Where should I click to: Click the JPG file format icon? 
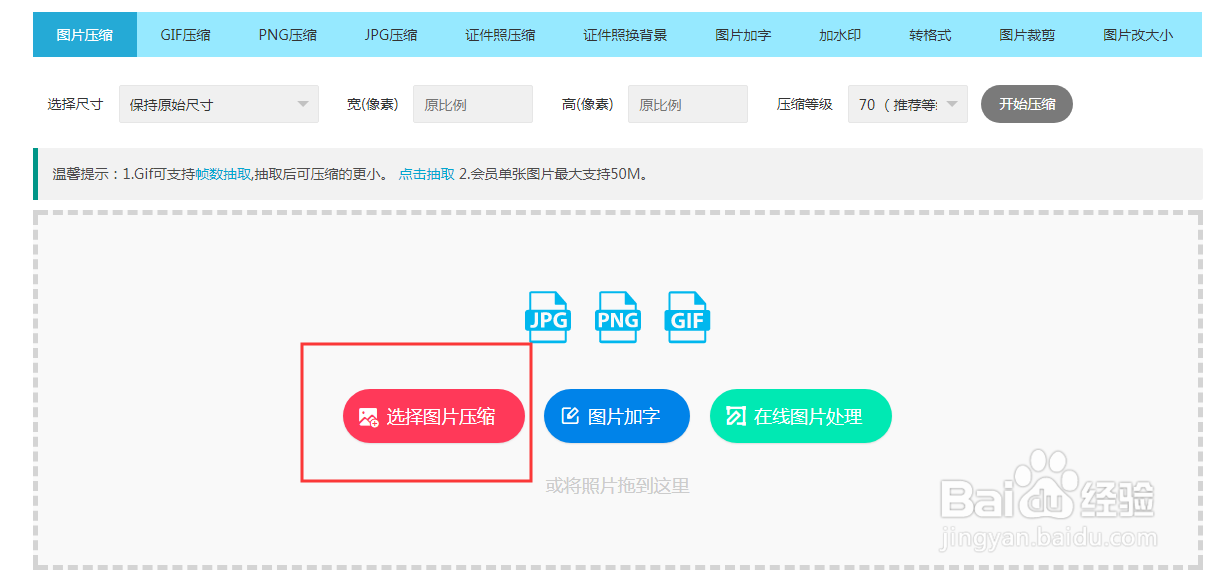click(x=548, y=317)
